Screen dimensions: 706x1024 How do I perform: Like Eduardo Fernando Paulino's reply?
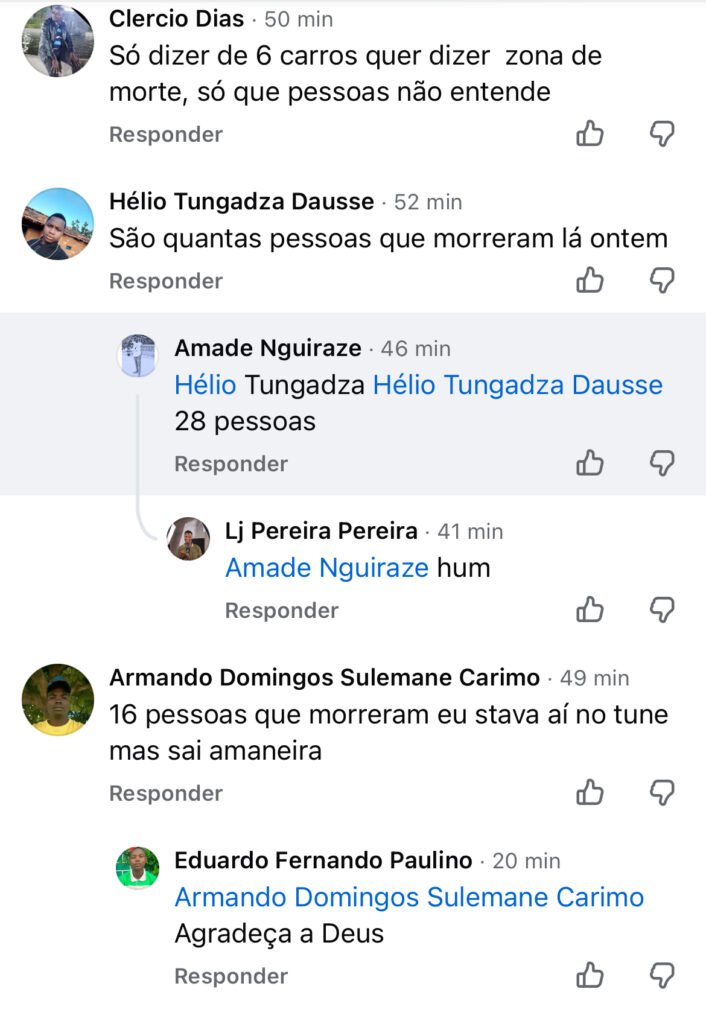(590, 976)
